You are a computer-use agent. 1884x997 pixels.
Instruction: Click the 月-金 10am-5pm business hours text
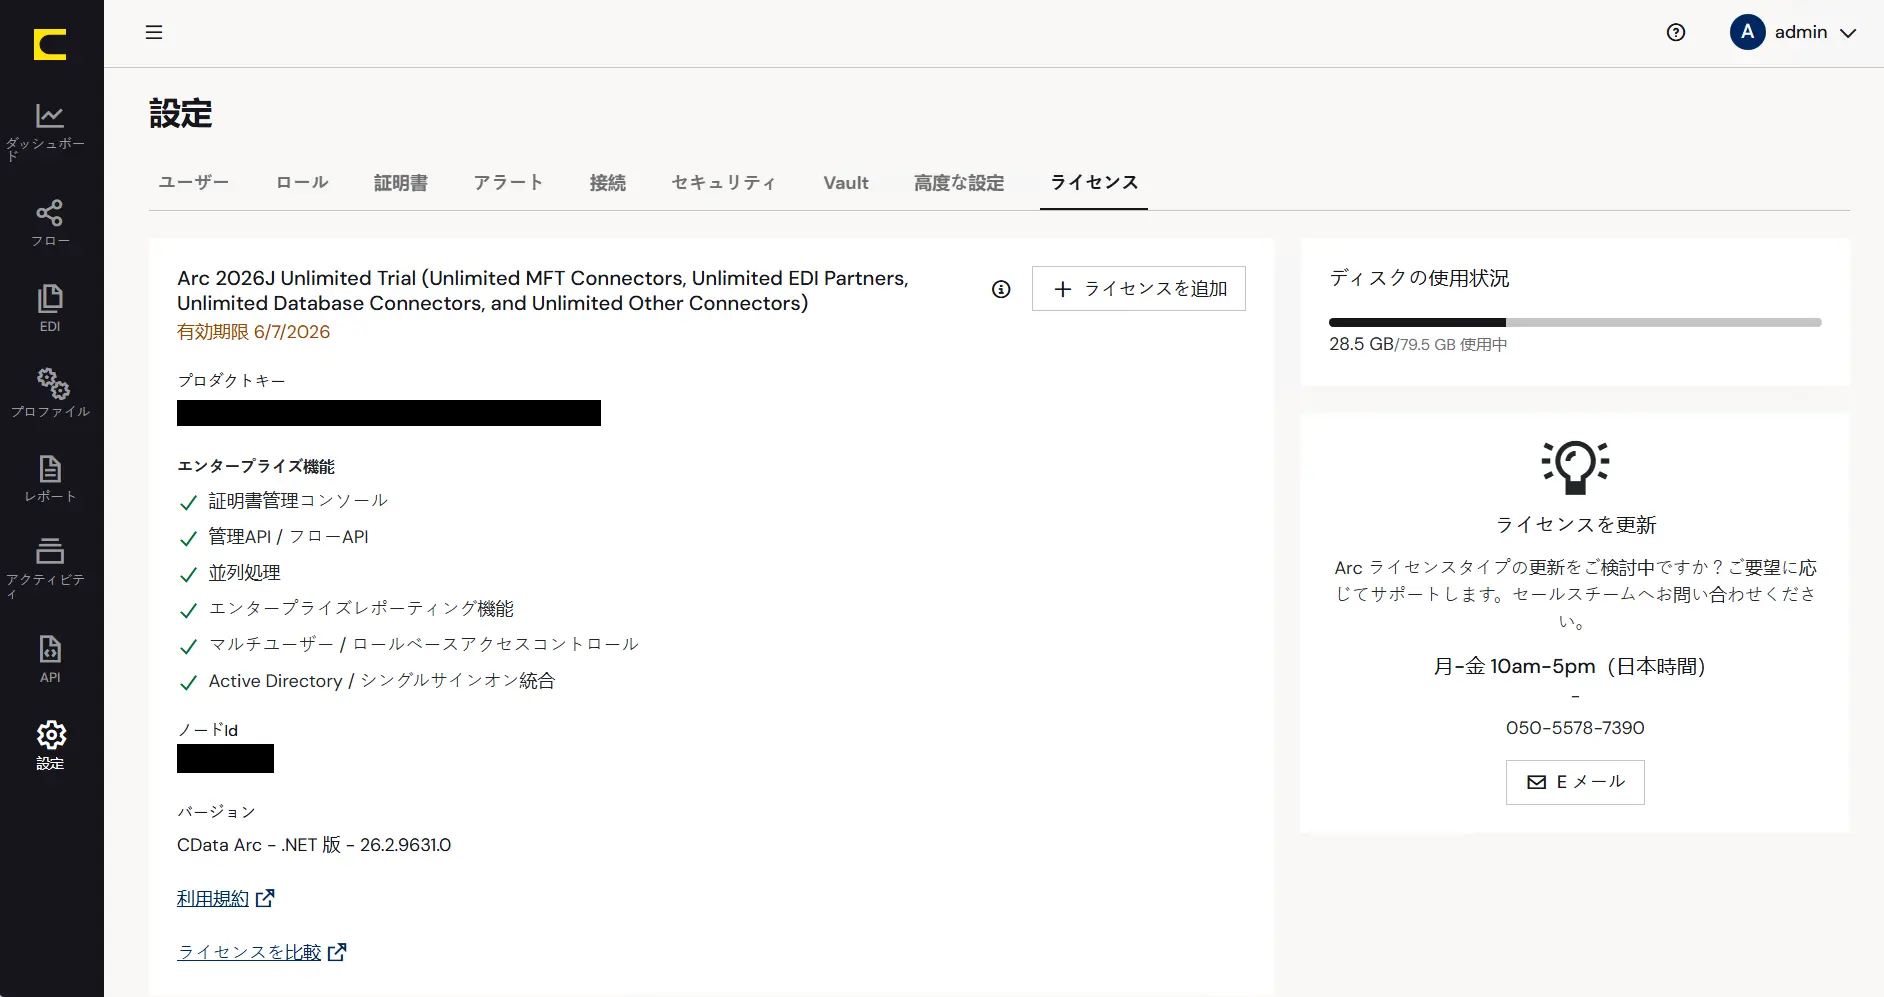(1569, 666)
